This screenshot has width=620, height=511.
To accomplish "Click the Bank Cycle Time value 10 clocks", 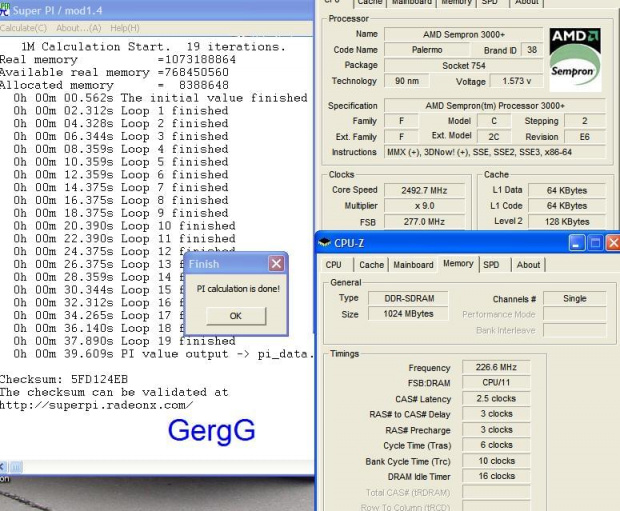I will (496, 461).
